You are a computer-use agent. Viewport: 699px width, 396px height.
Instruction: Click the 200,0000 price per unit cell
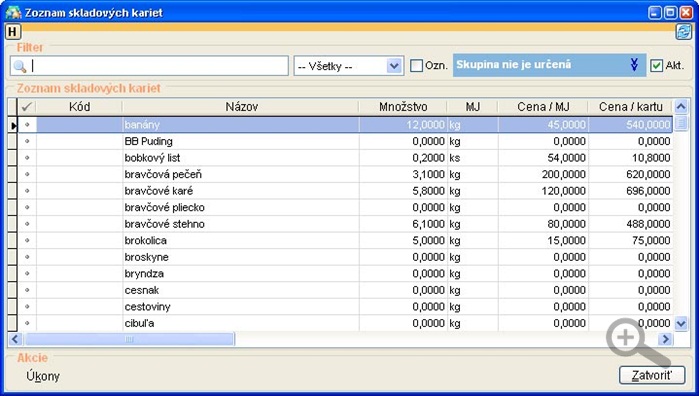coord(543,174)
